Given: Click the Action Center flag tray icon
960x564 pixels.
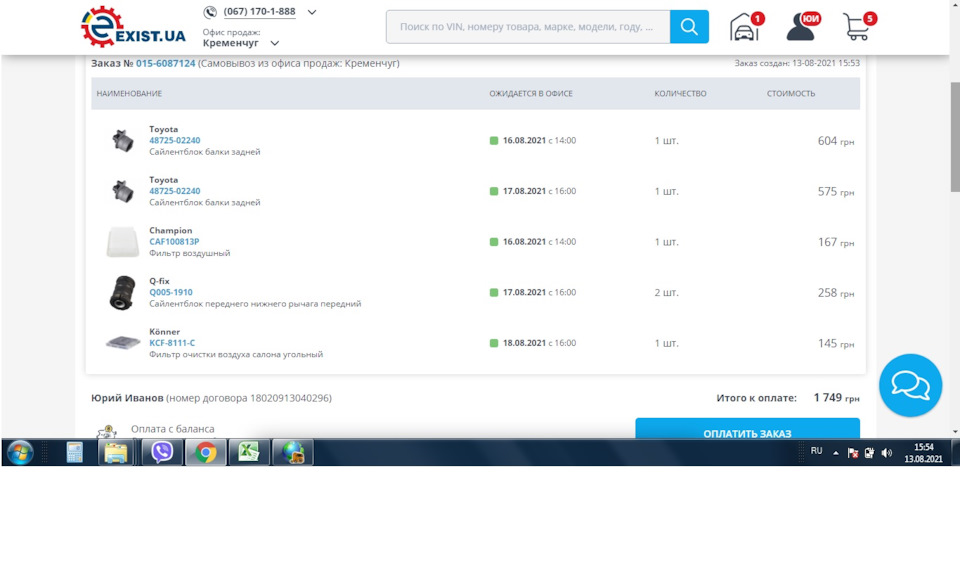Looking at the screenshot, I should tap(853, 453).
